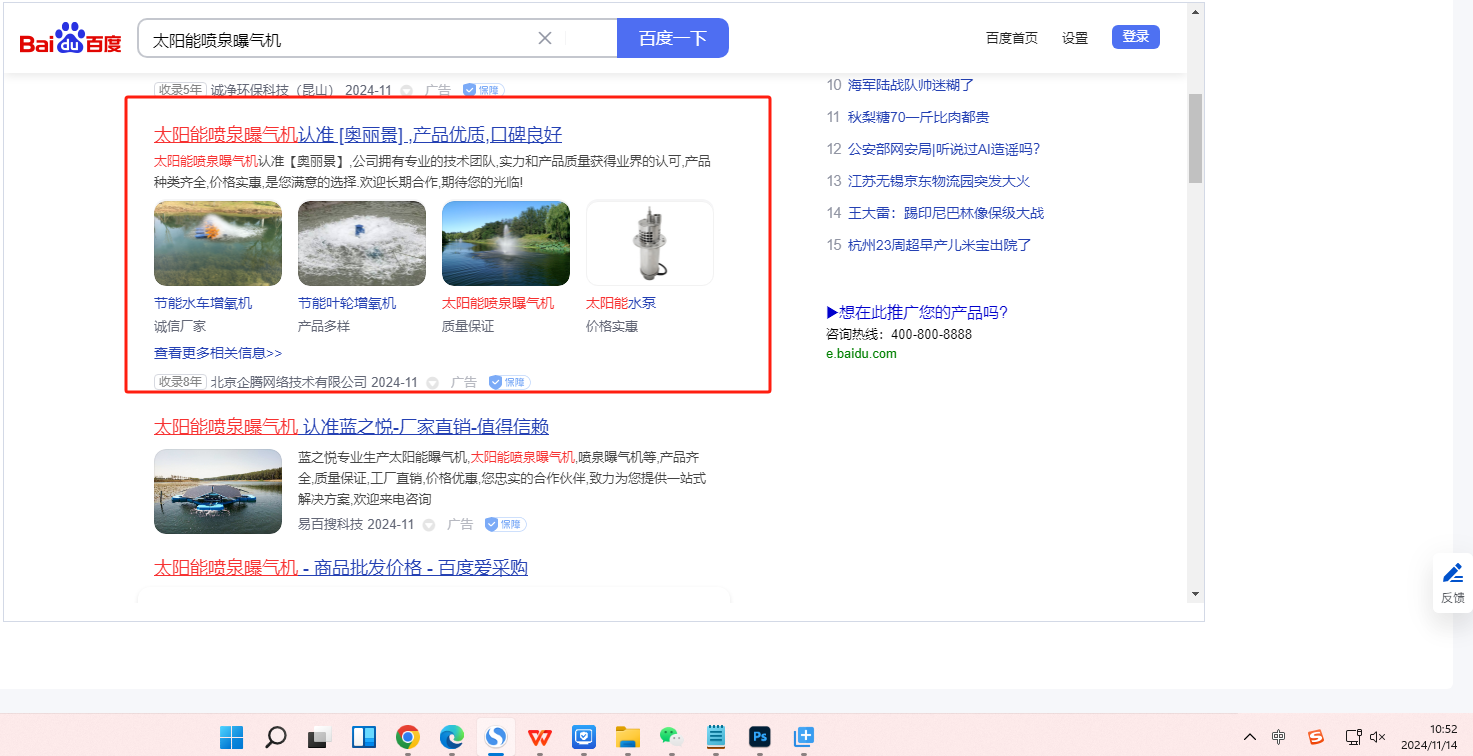Click the page's vertical scrollbar thumb
This screenshot has width=1473, height=756.
pos(1195,138)
